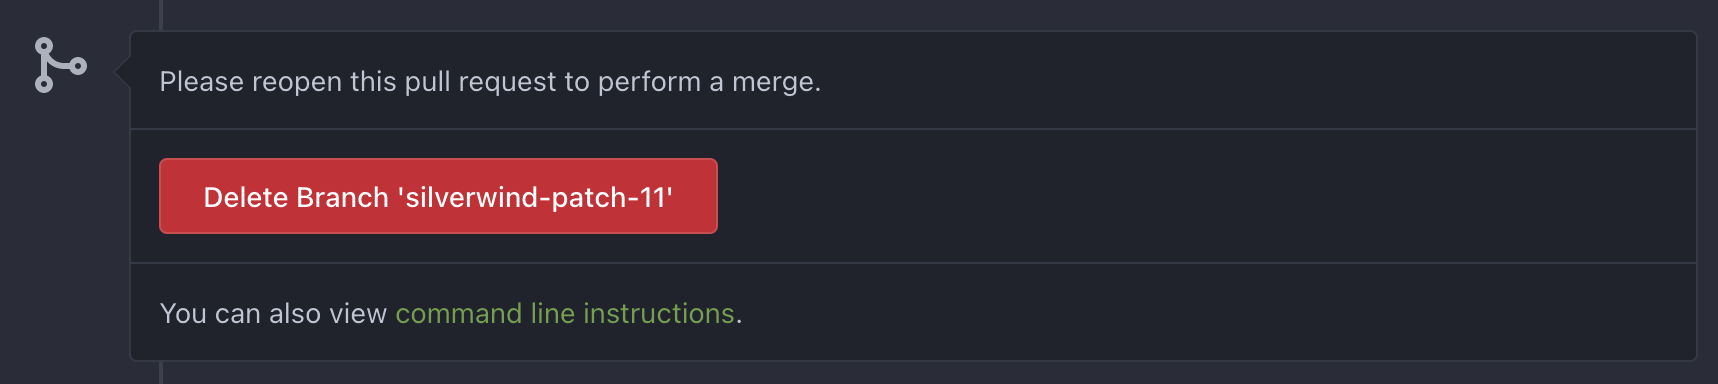
Task: Click the 'Please reopen this pull request' message
Action: pyautogui.click(x=490, y=81)
